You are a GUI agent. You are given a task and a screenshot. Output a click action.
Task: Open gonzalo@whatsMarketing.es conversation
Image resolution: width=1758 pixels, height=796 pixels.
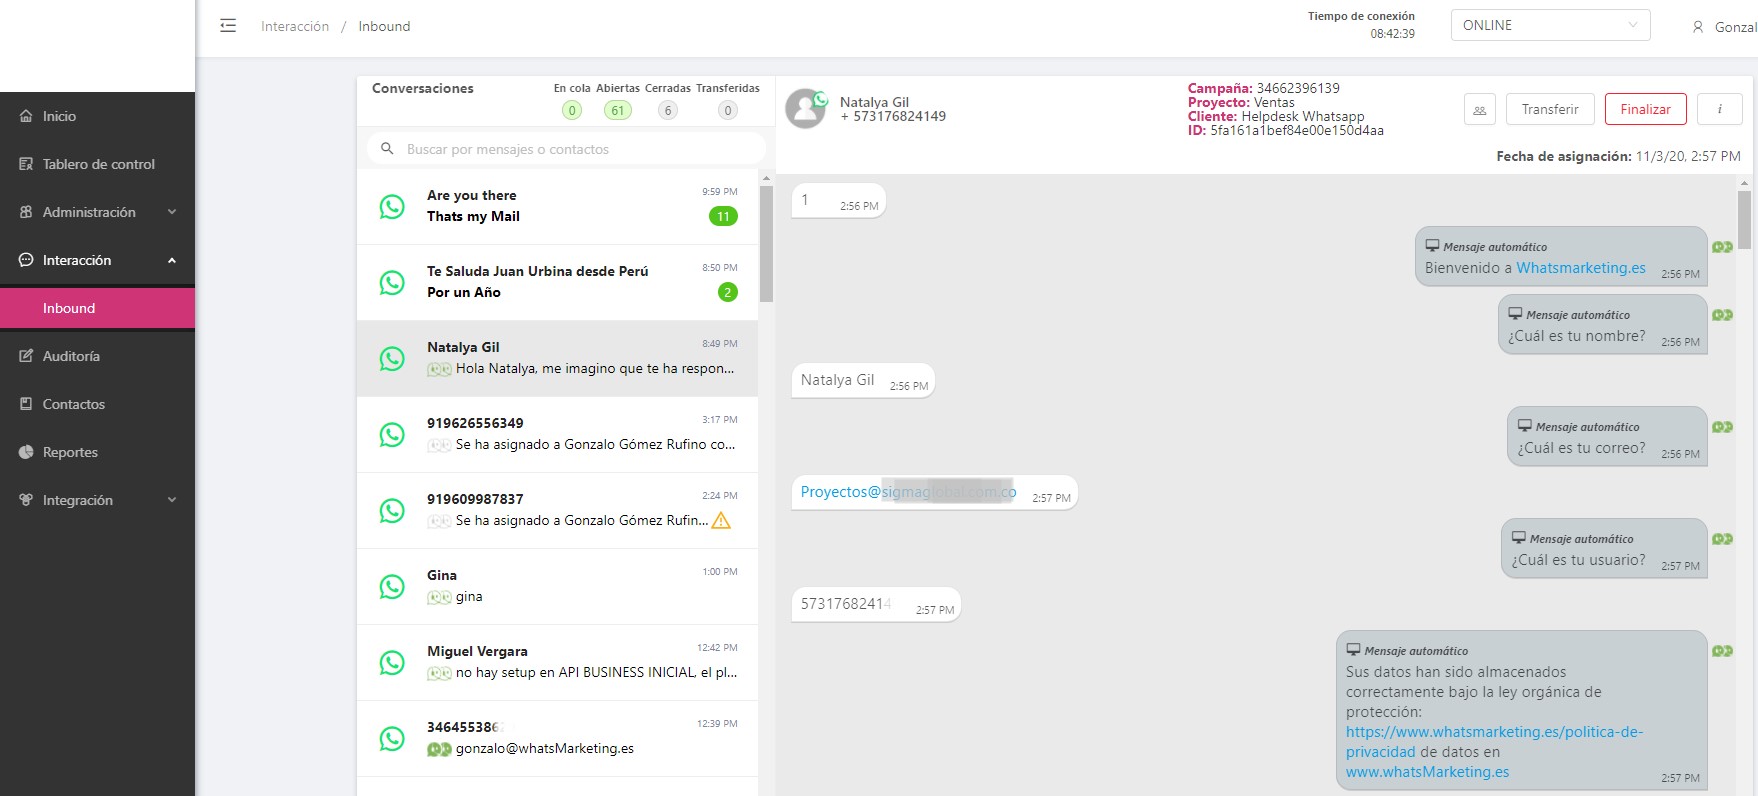[557, 738]
